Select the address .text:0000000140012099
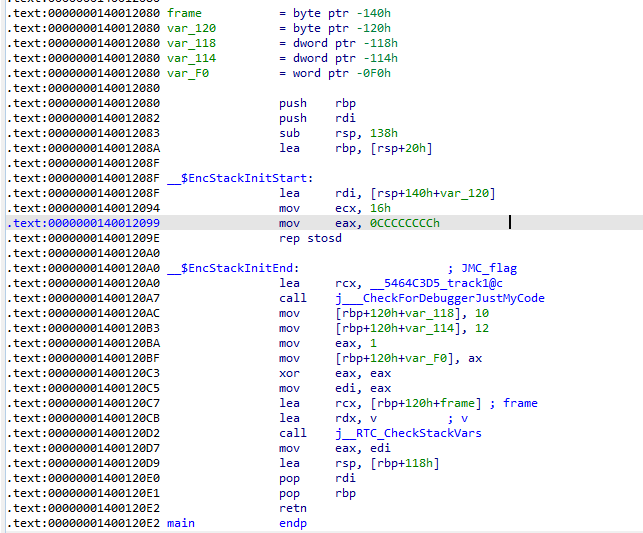Image resolution: width=643 pixels, height=533 pixels. tap(82, 223)
